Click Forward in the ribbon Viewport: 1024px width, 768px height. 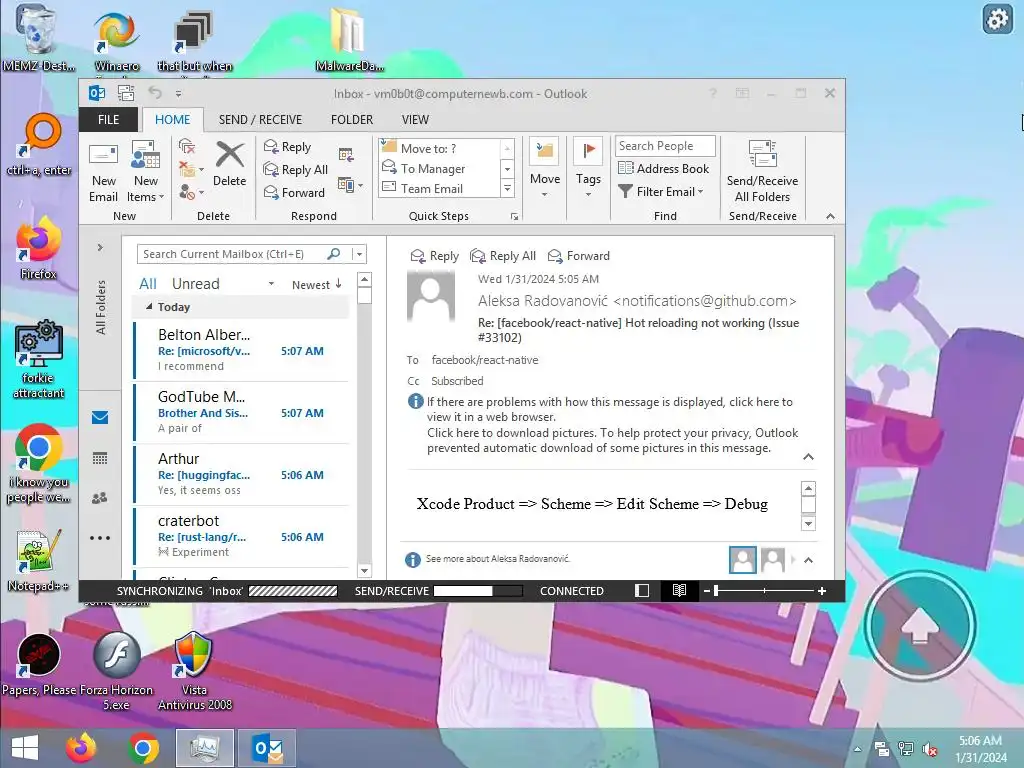(294, 193)
